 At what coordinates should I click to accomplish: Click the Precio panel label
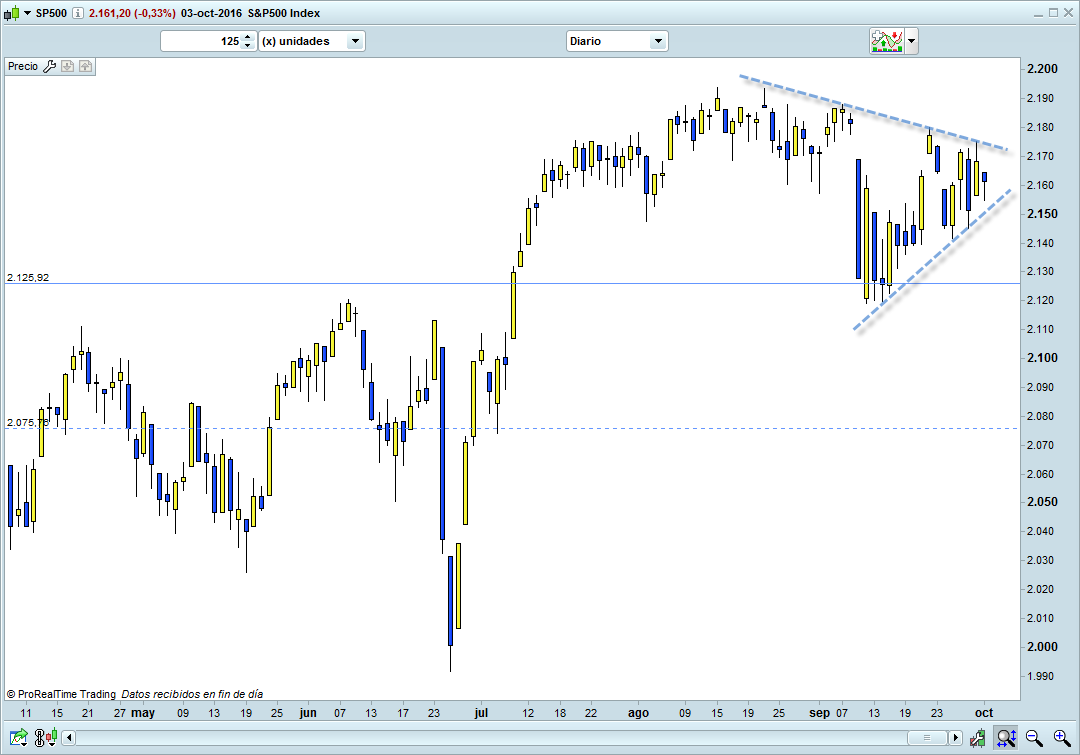point(21,66)
